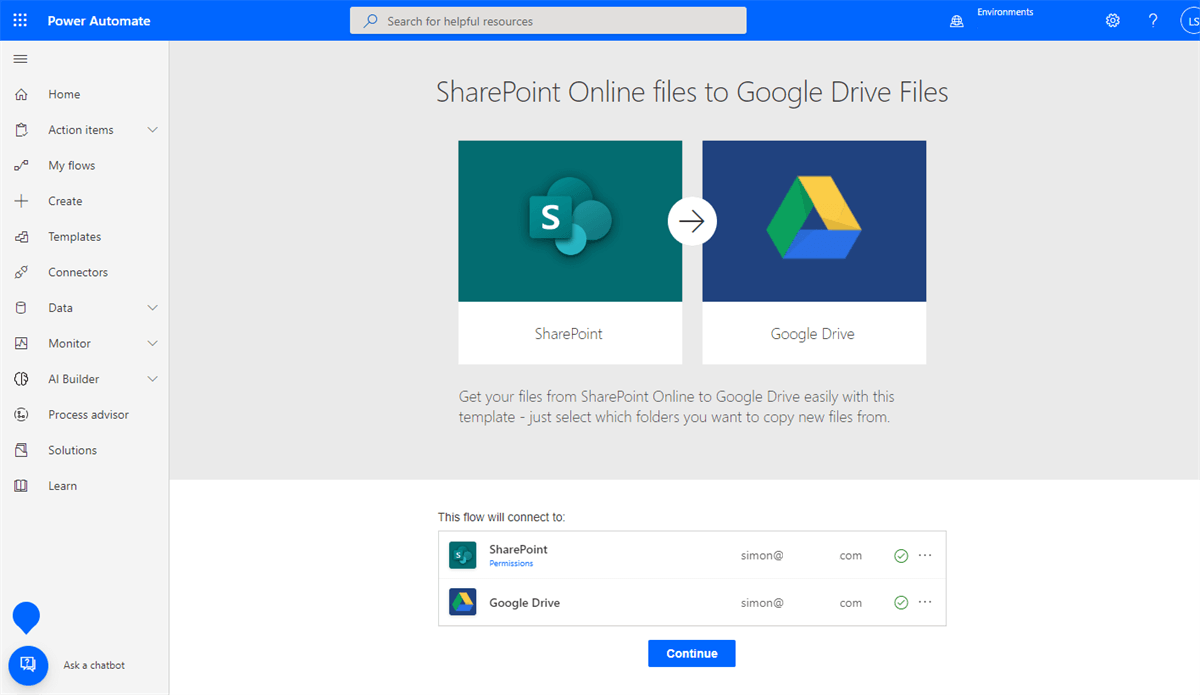The height and width of the screenshot is (695, 1200).
Task: Go to Home in navigation
Action: click(64, 94)
